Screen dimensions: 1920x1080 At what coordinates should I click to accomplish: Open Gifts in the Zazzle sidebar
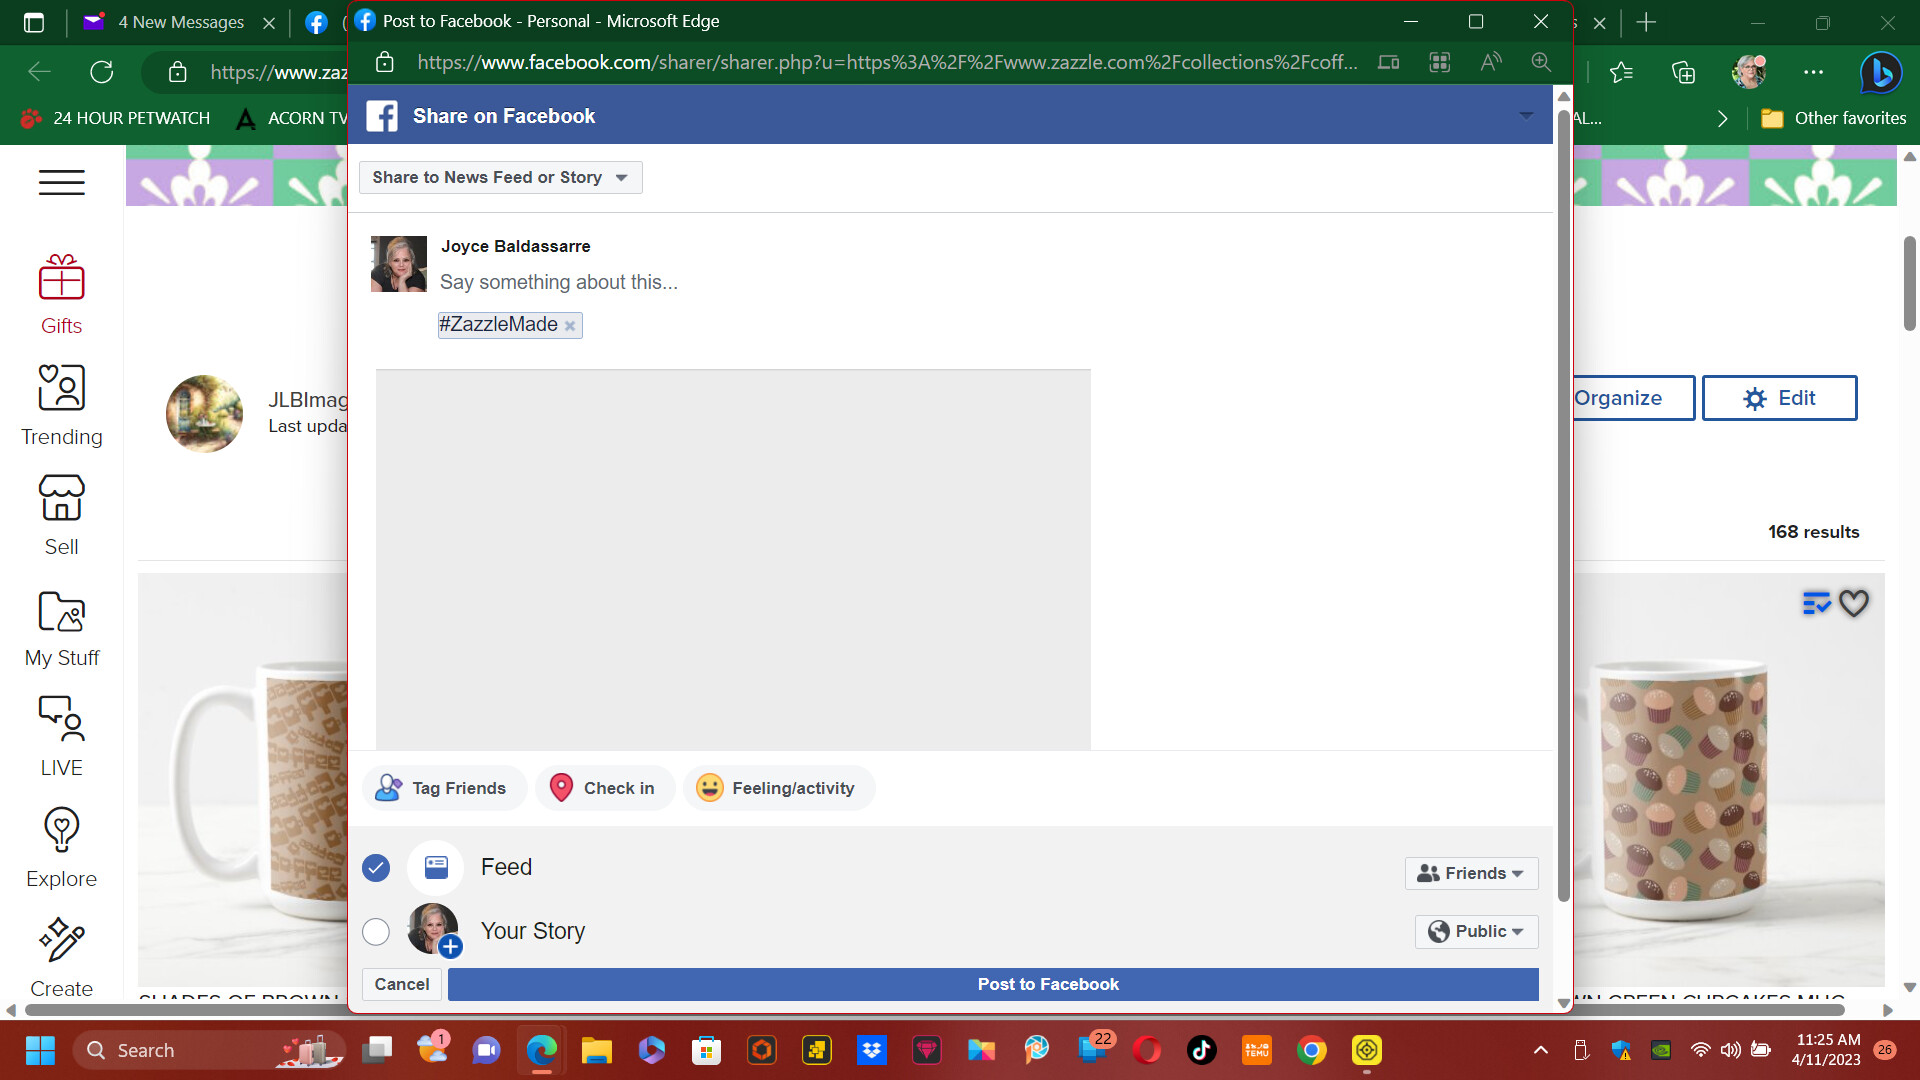61,295
